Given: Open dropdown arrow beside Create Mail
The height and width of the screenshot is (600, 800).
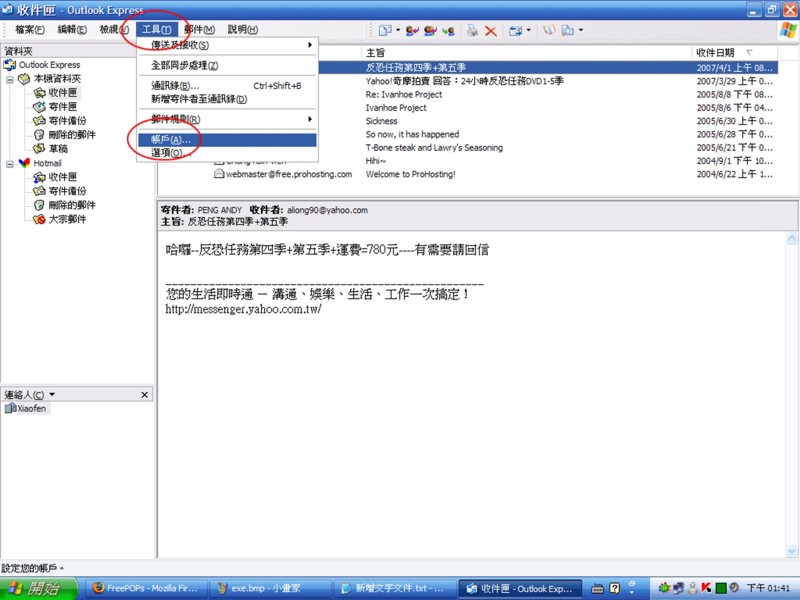Looking at the screenshot, I should coord(397,30).
